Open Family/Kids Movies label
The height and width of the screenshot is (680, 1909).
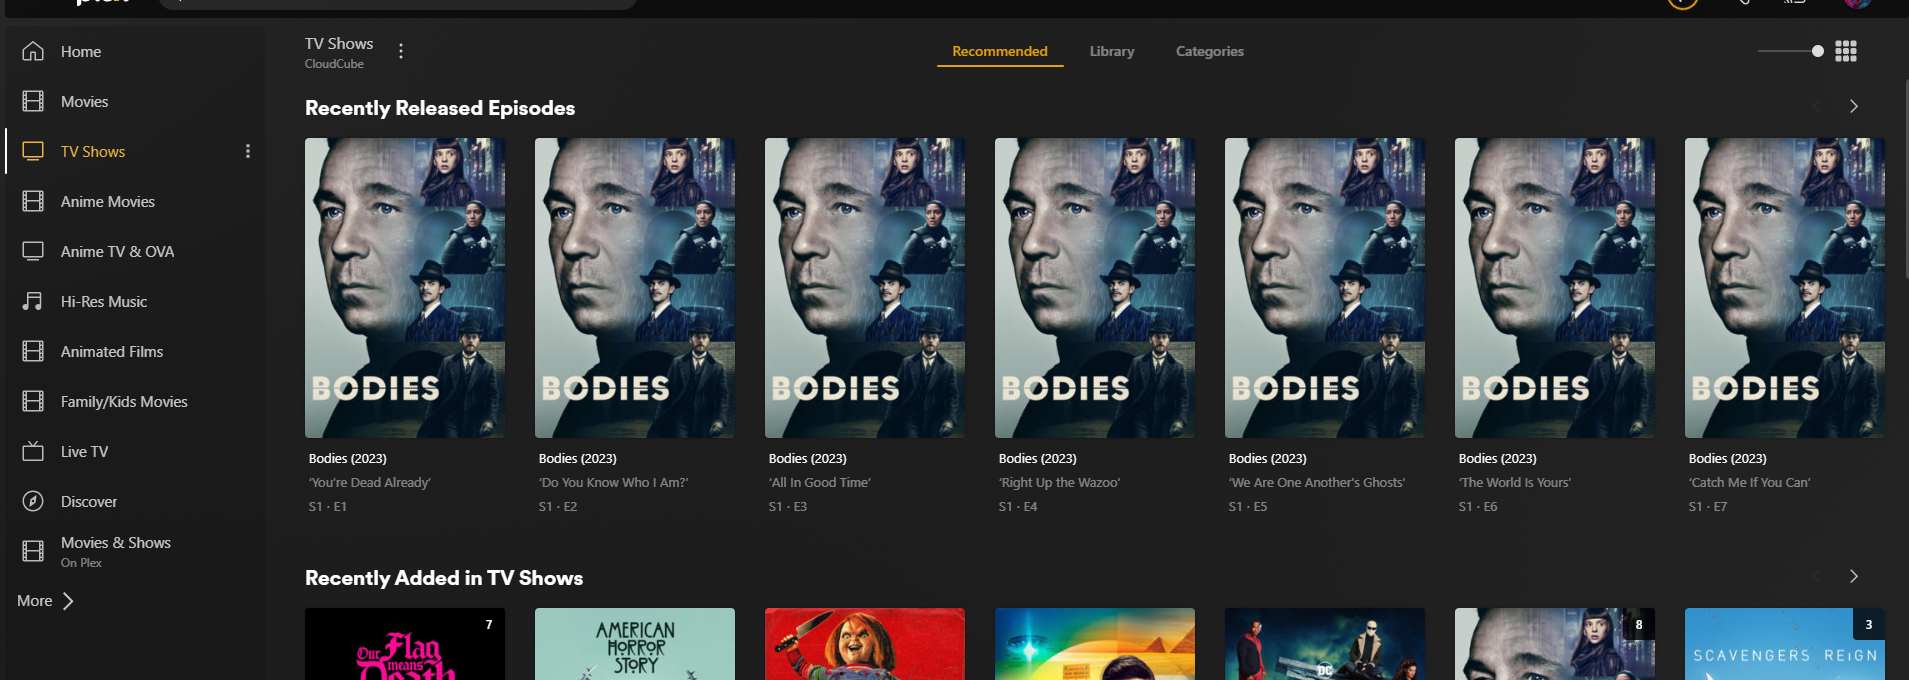[x=124, y=401]
